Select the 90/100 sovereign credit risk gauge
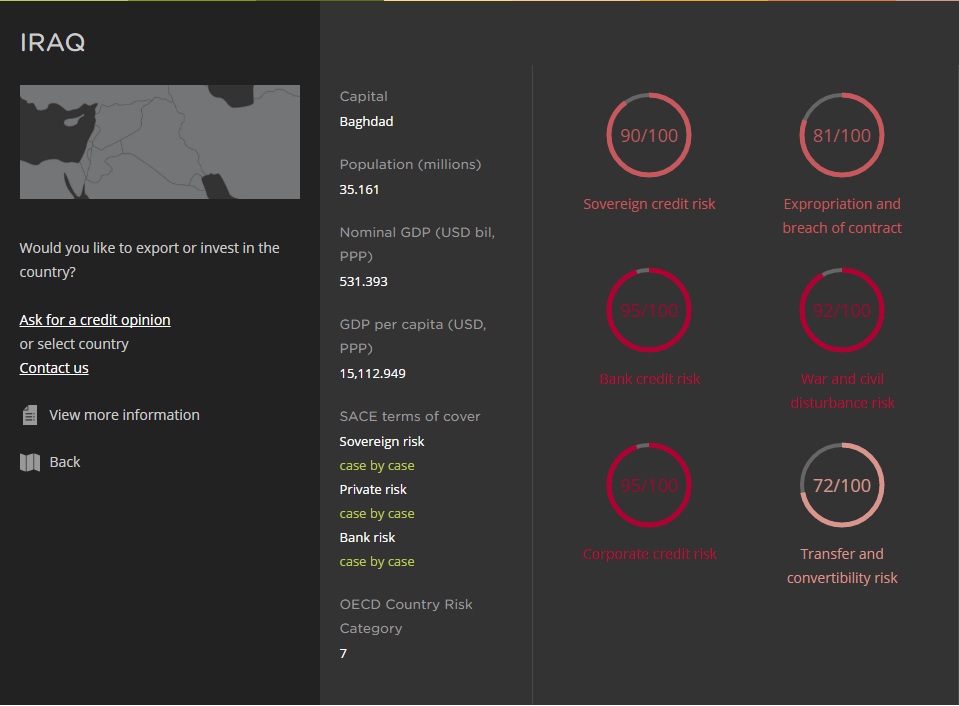The height and width of the screenshot is (706, 959). pyautogui.click(x=649, y=136)
